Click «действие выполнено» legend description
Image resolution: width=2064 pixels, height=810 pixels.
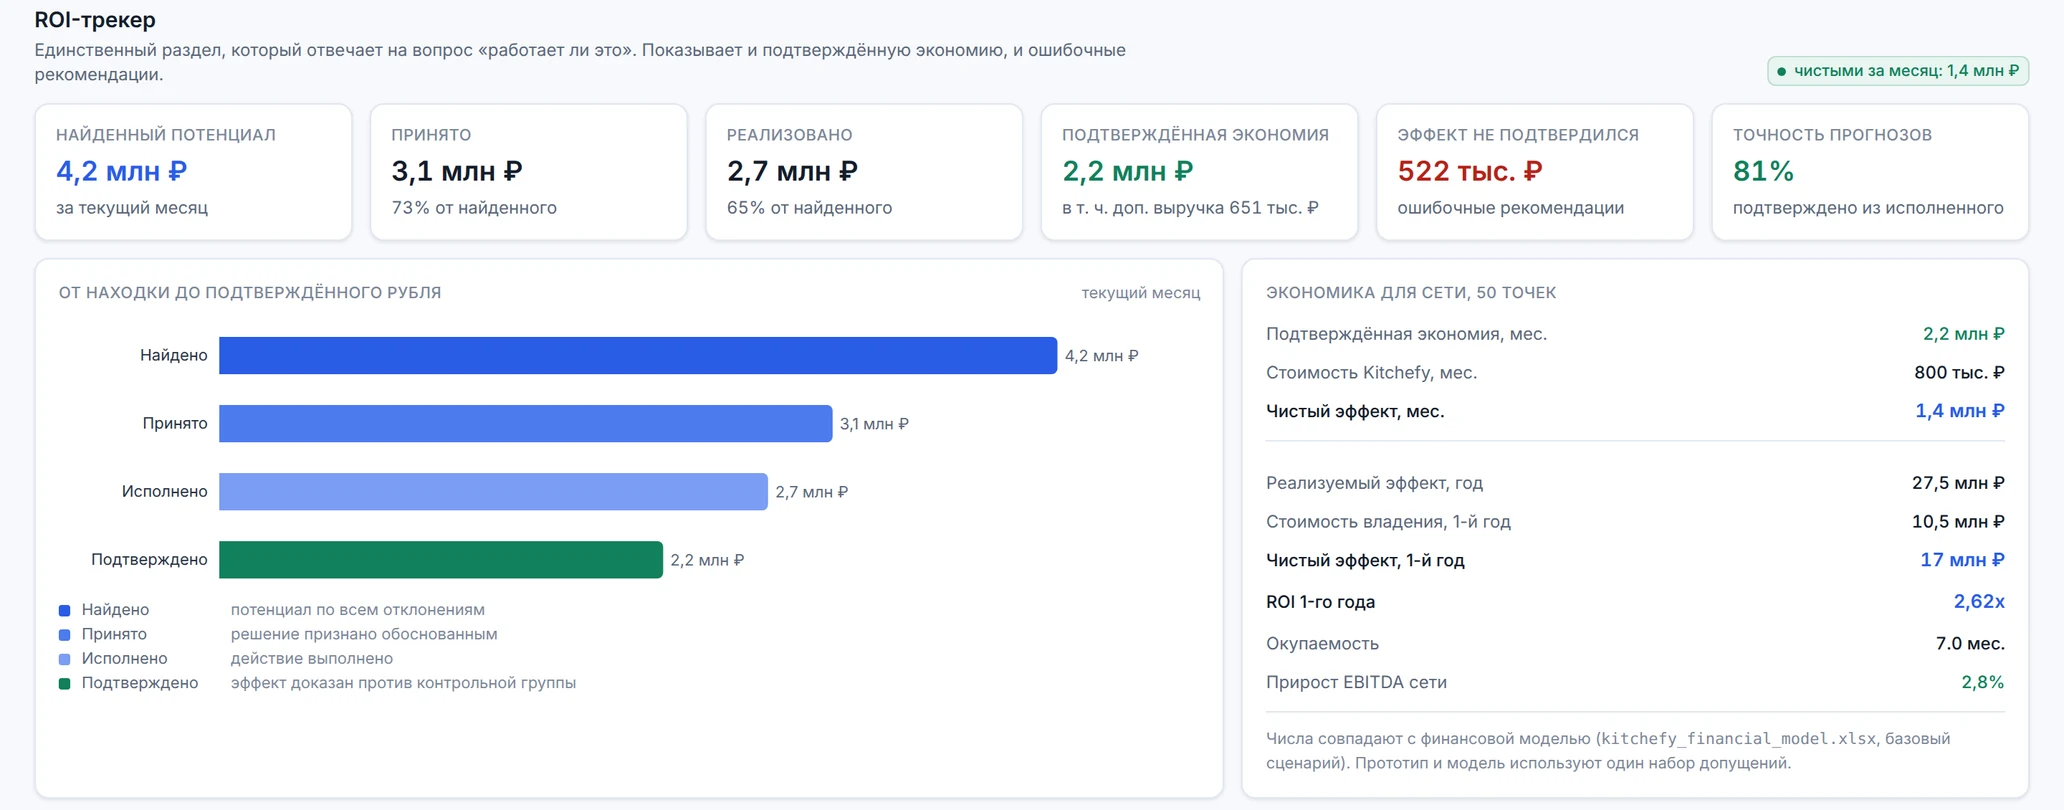[x=312, y=659]
